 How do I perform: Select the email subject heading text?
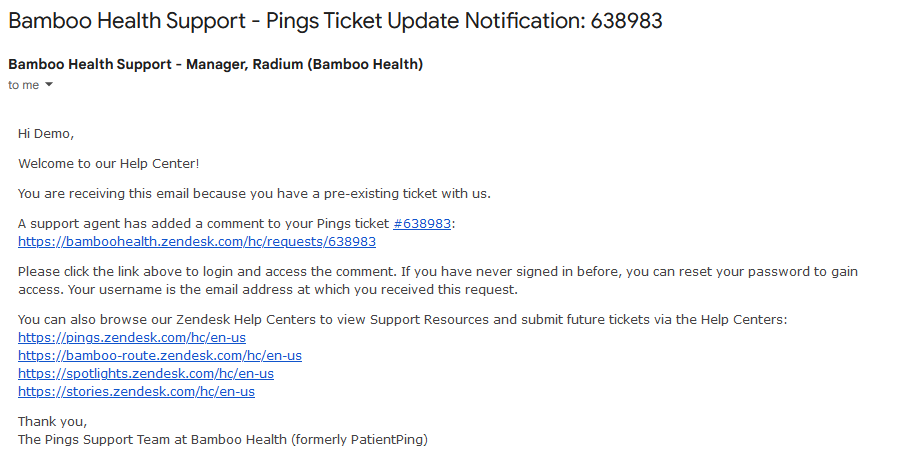tap(335, 21)
